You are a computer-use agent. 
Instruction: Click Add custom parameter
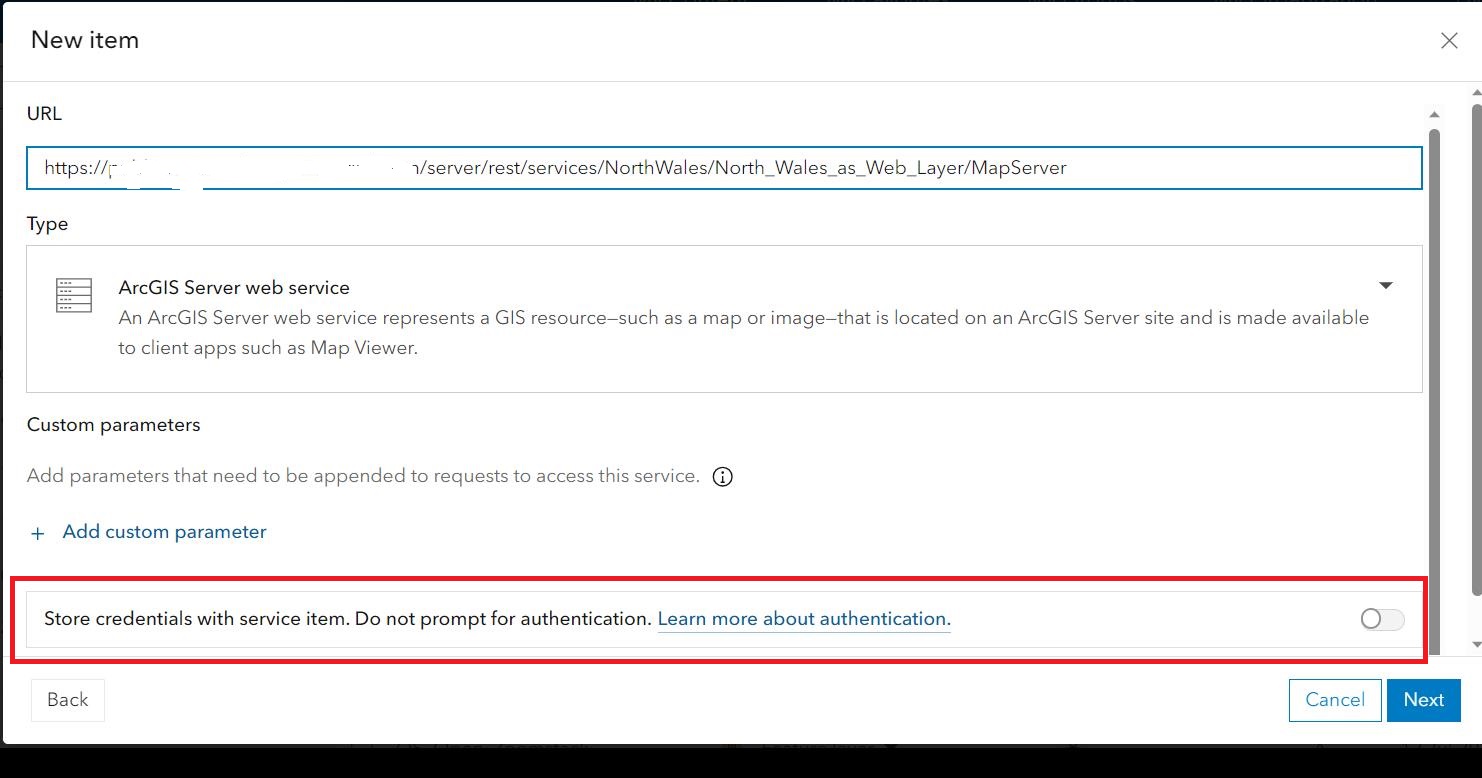[x=163, y=531]
